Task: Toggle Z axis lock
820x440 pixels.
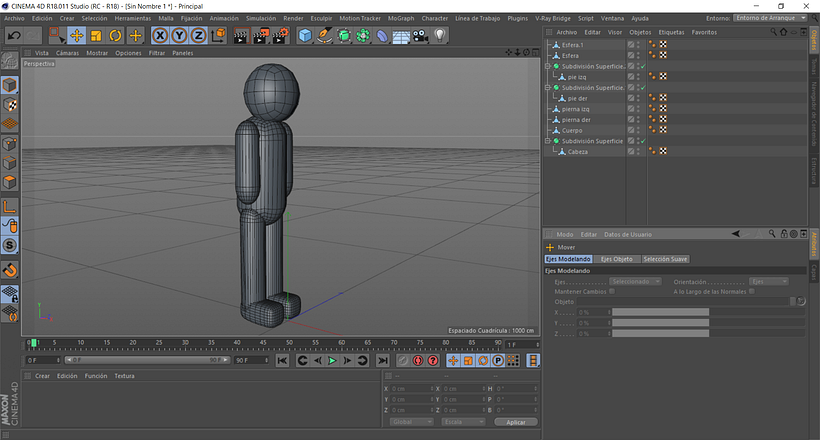Action: 198,36
